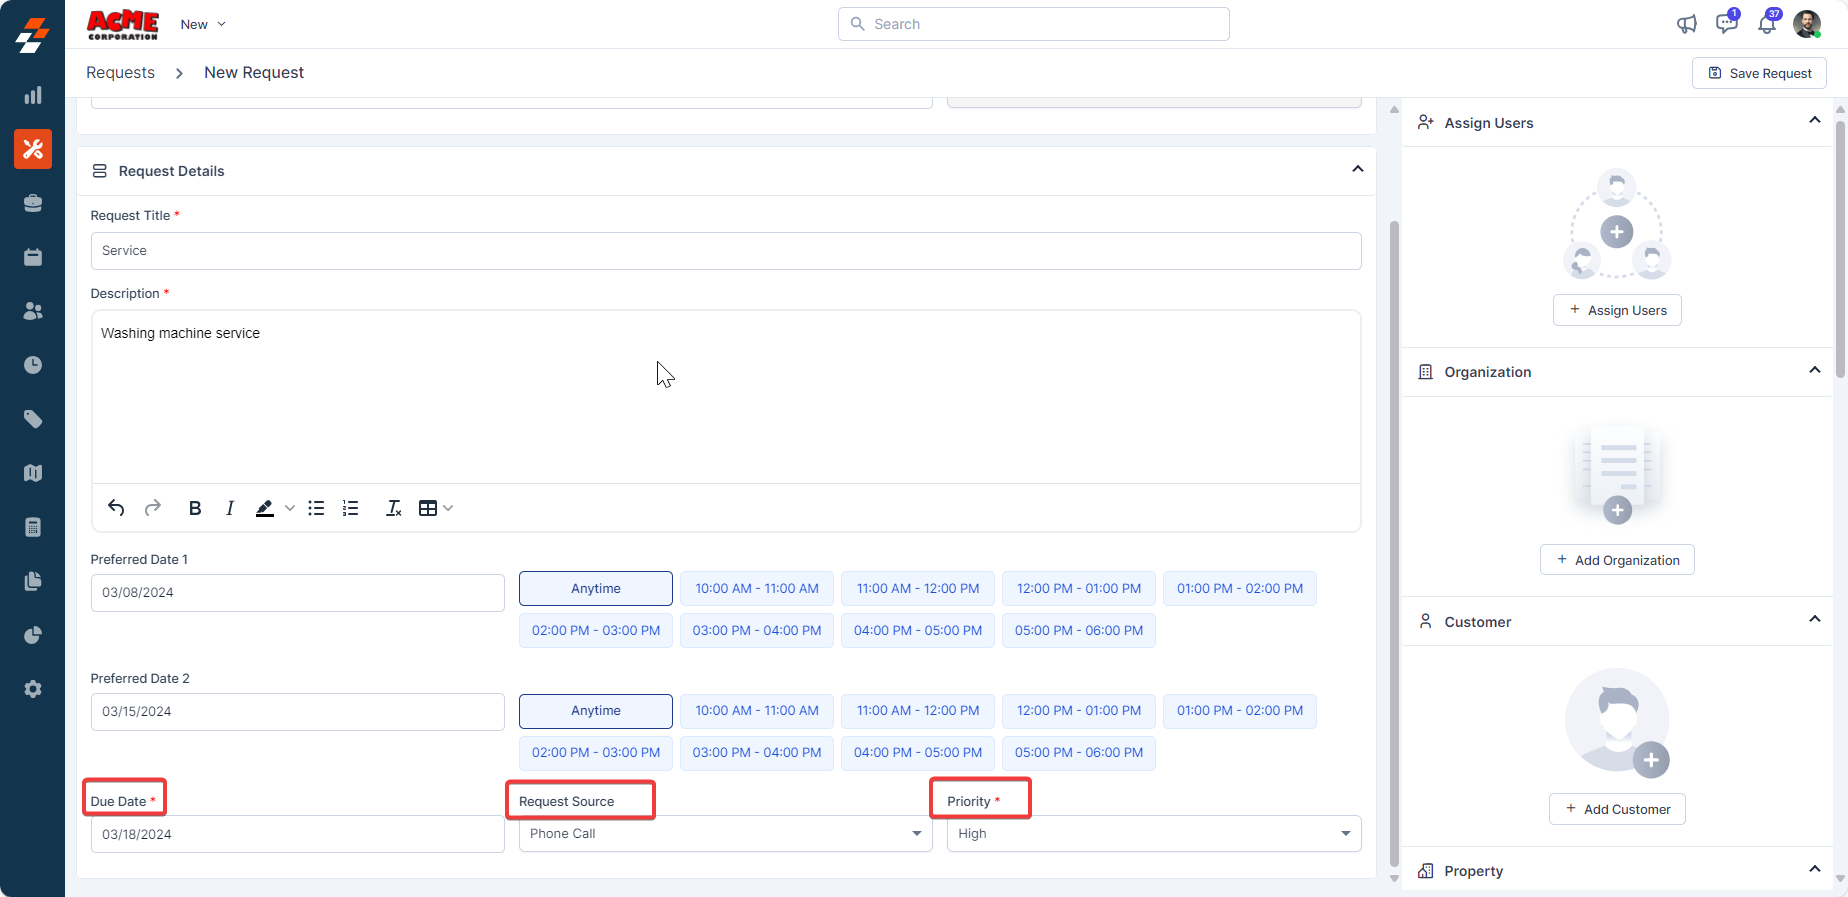Open the Request Source dropdown
The height and width of the screenshot is (897, 1848).
pyautogui.click(x=726, y=834)
